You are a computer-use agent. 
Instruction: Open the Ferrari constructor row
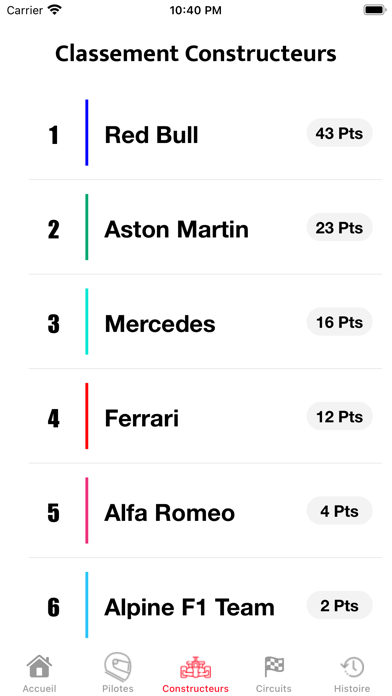coord(206,416)
